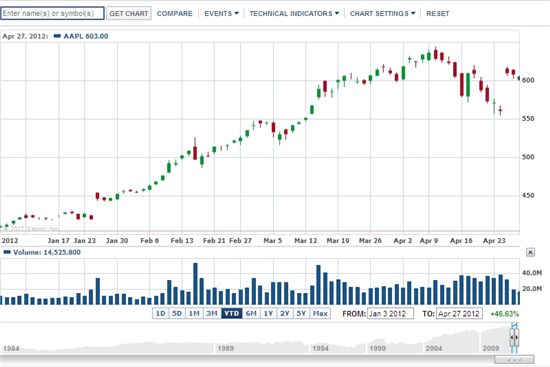This screenshot has height=367, width=550.
Task: Click the GET CHART button
Action: point(129,13)
